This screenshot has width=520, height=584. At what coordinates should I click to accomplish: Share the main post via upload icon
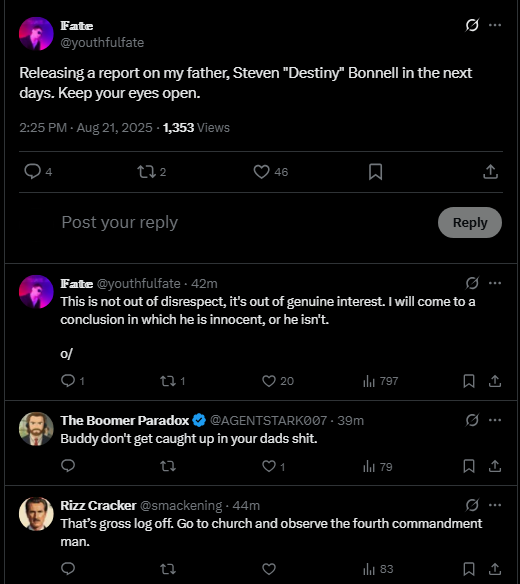491,172
